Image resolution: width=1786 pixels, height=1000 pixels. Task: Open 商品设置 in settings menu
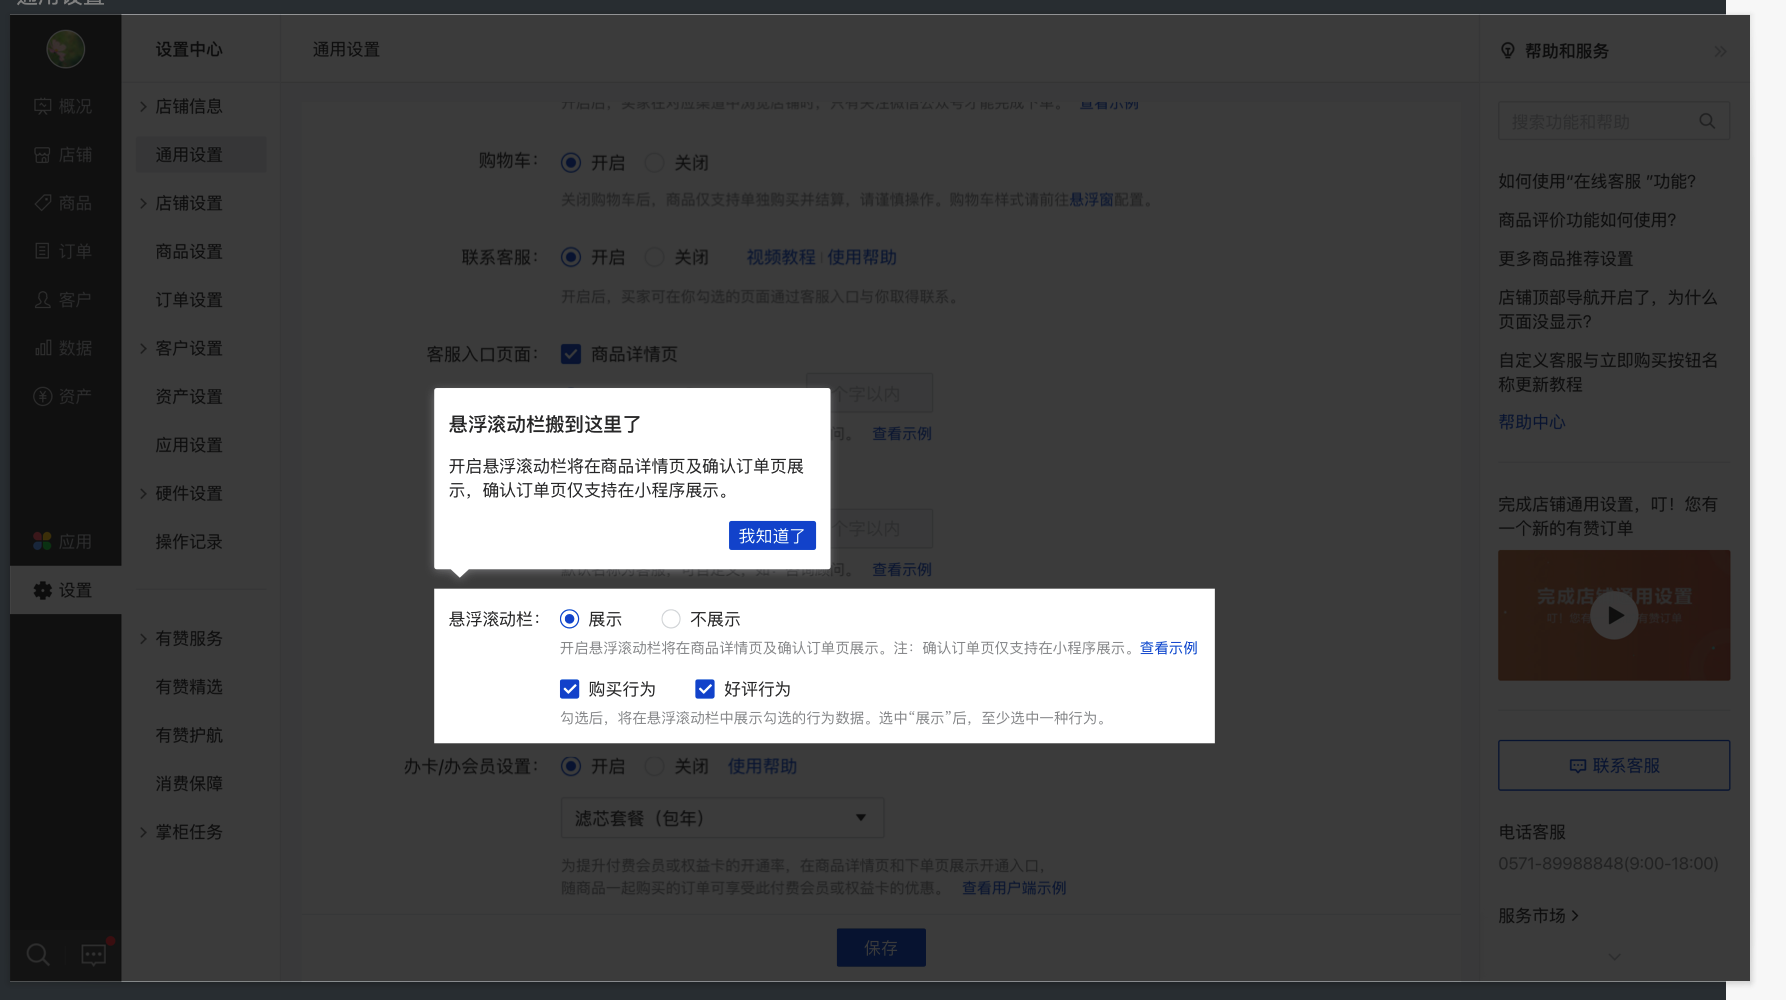(189, 252)
